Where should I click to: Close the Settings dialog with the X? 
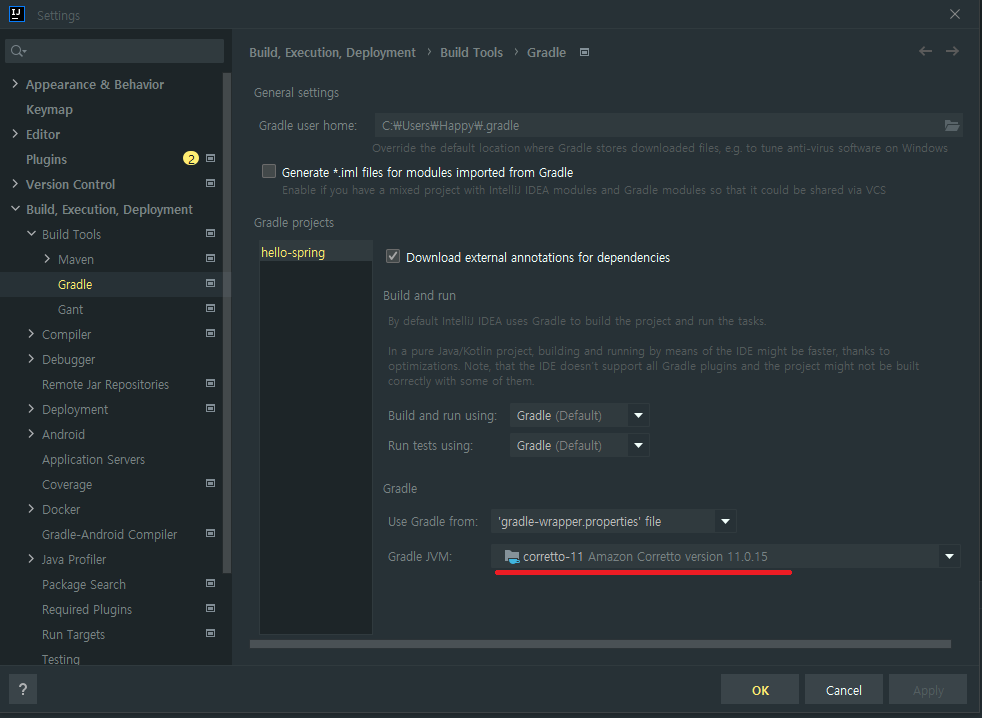pos(954,14)
